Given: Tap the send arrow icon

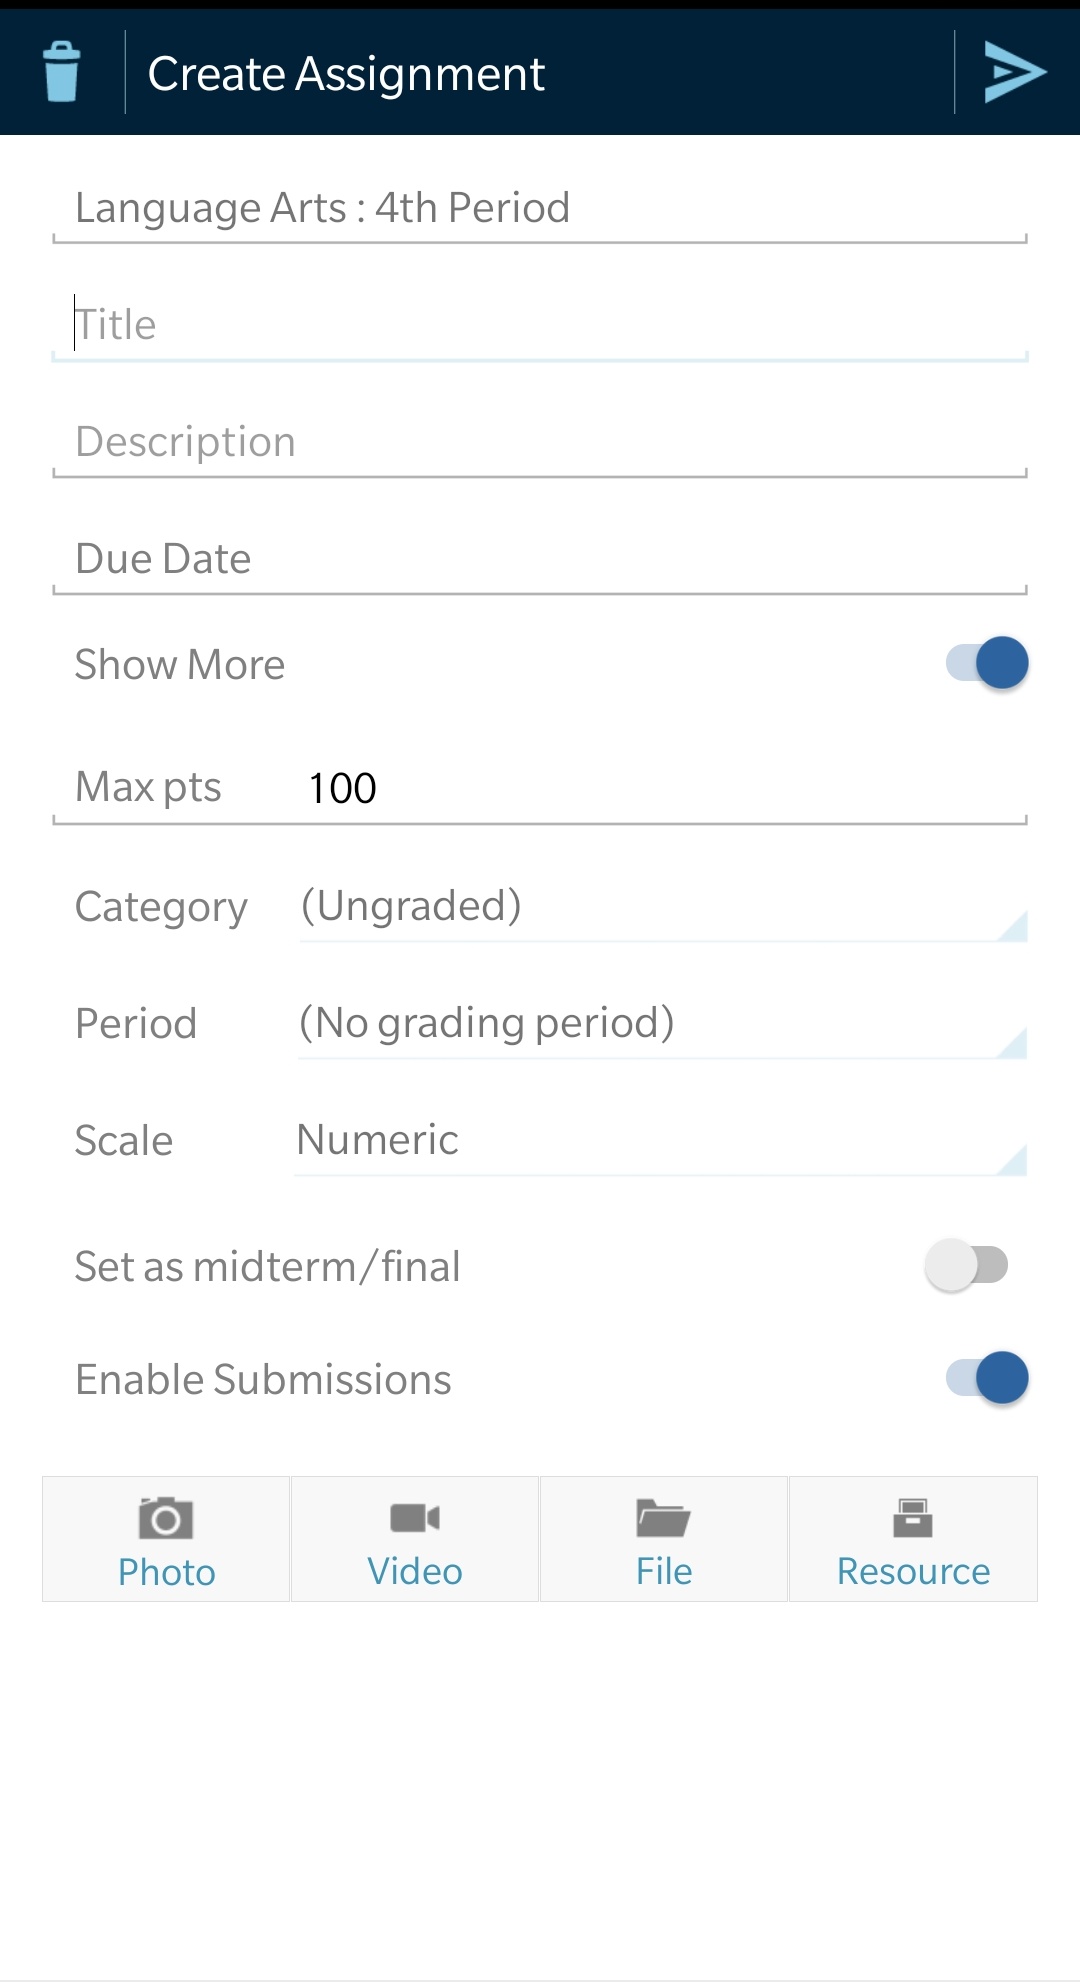Looking at the screenshot, I should pyautogui.click(x=1014, y=72).
